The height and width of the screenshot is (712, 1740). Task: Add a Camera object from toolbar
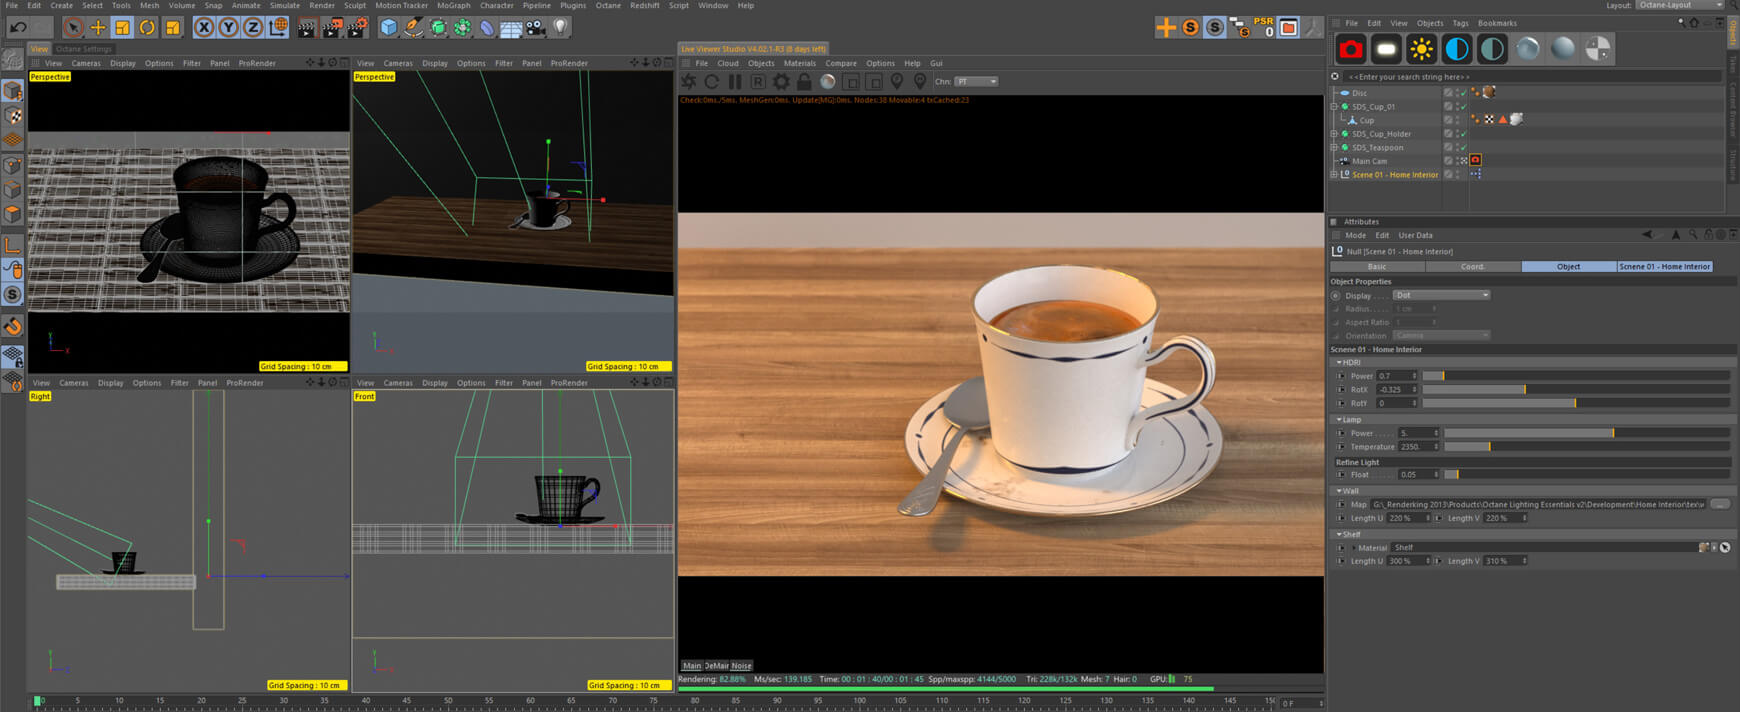(x=536, y=28)
